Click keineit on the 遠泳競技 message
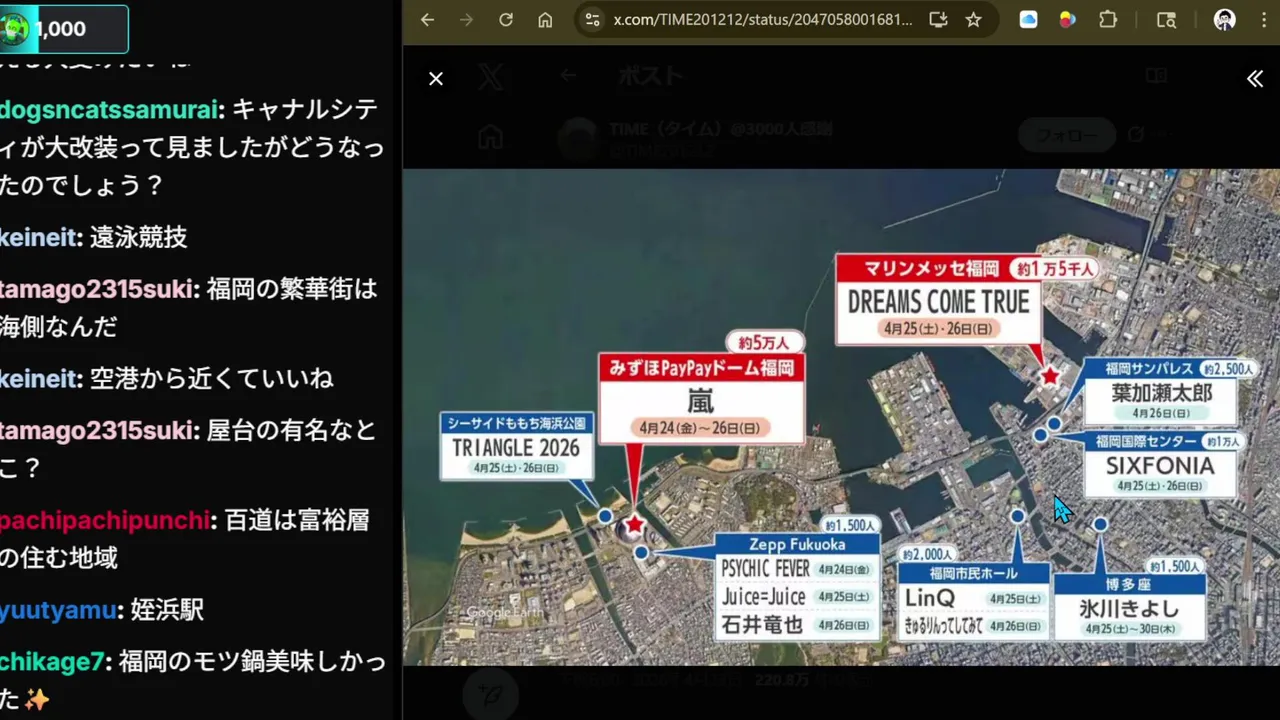Screen dimensions: 1280x720 [39, 237]
